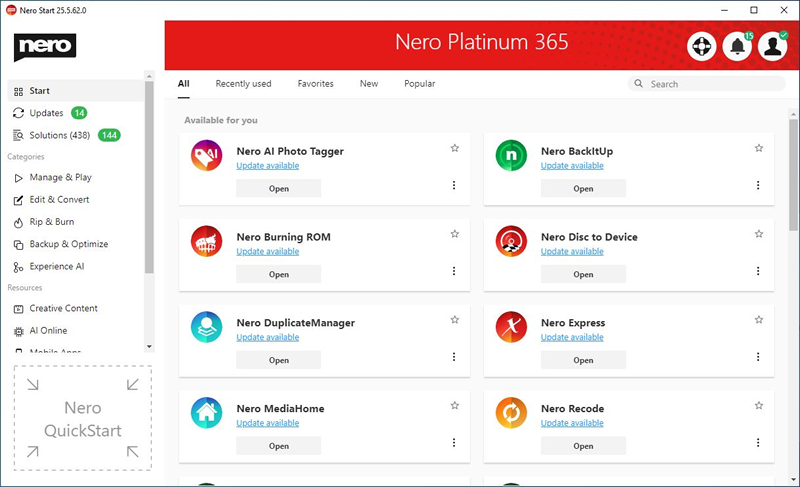Open Nero Express
The height and width of the screenshot is (487, 800).
click(x=583, y=360)
